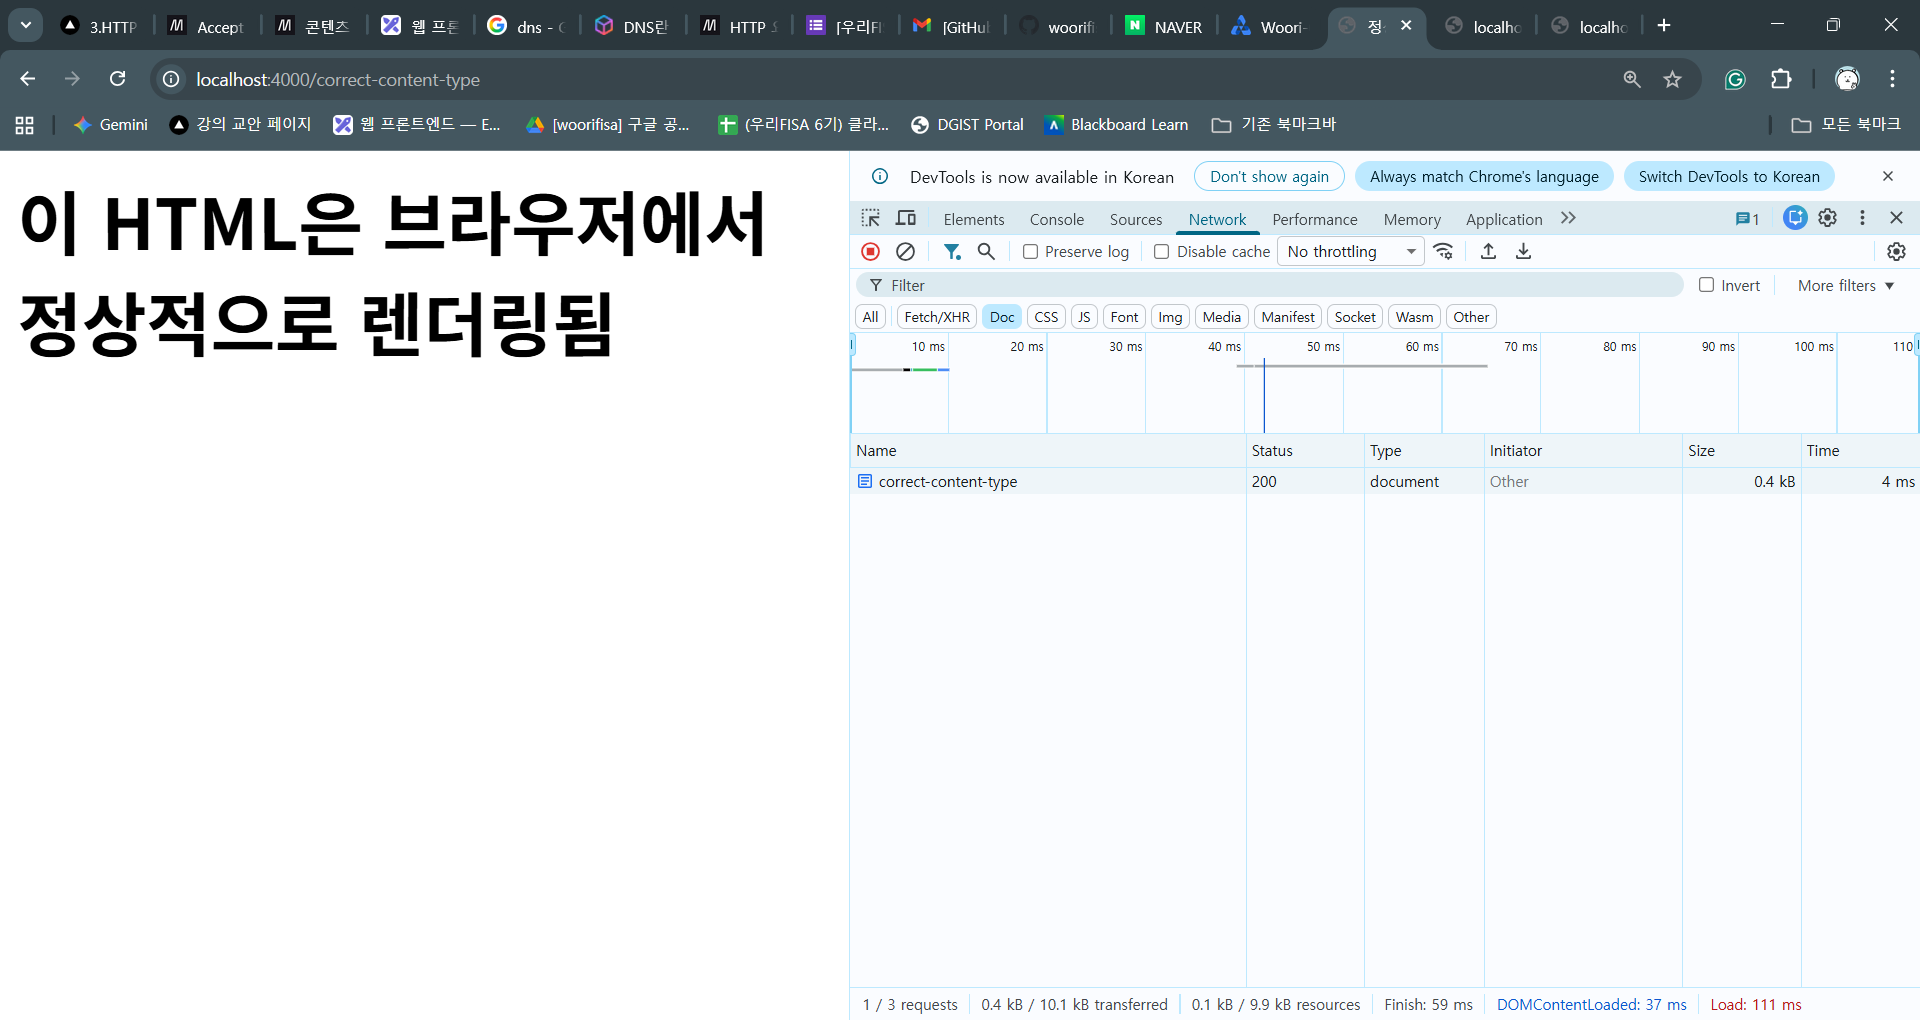Click Always match Chrome's language
Screen dimensions: 1920x1020
[1484, 176]
